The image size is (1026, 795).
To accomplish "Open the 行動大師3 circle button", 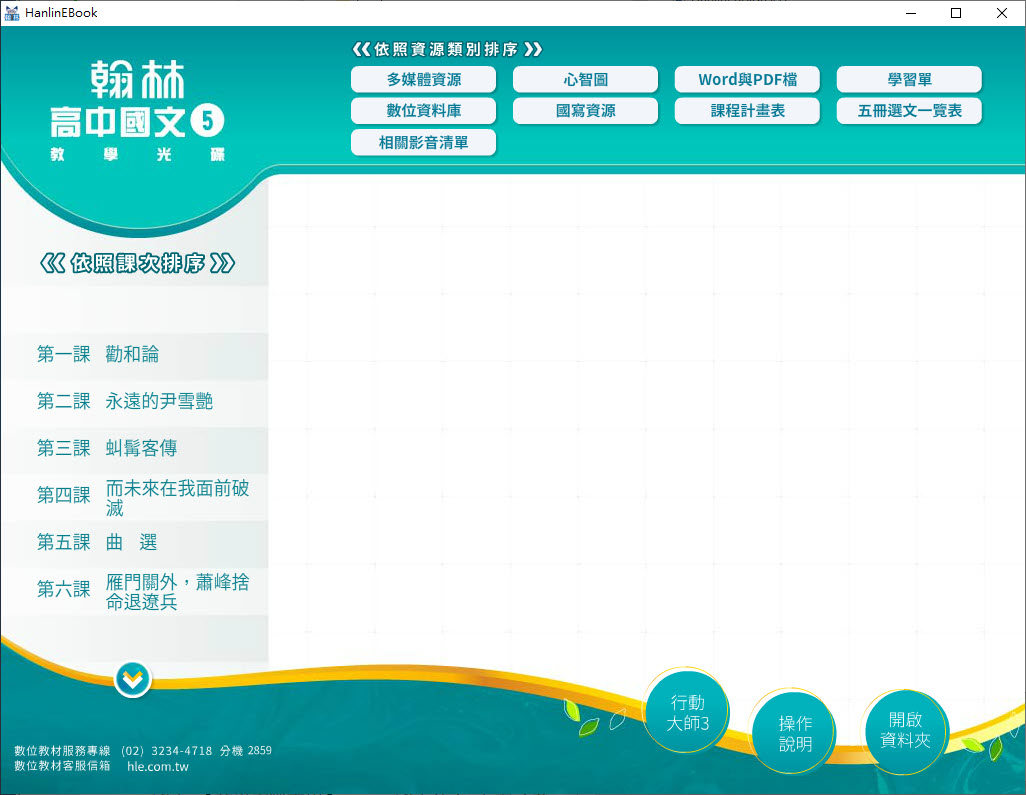I will (687, 713).
